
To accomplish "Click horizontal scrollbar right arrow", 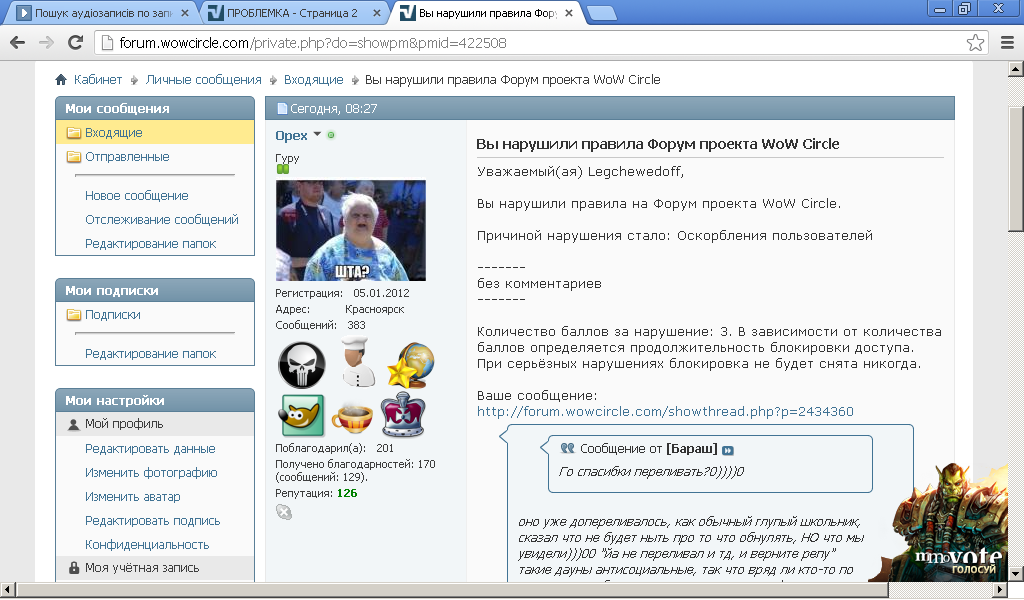I will pos(1000,590).
